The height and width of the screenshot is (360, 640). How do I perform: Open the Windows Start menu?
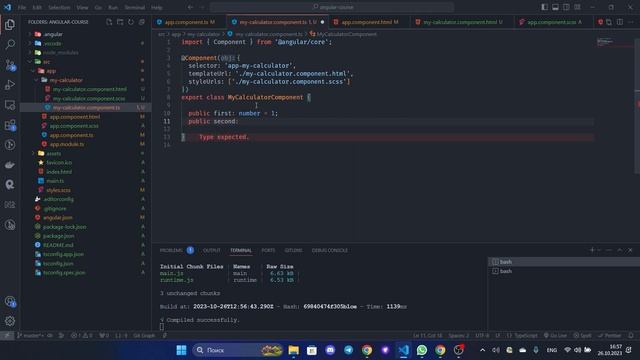pyautogui.click(x=181, y=350)
